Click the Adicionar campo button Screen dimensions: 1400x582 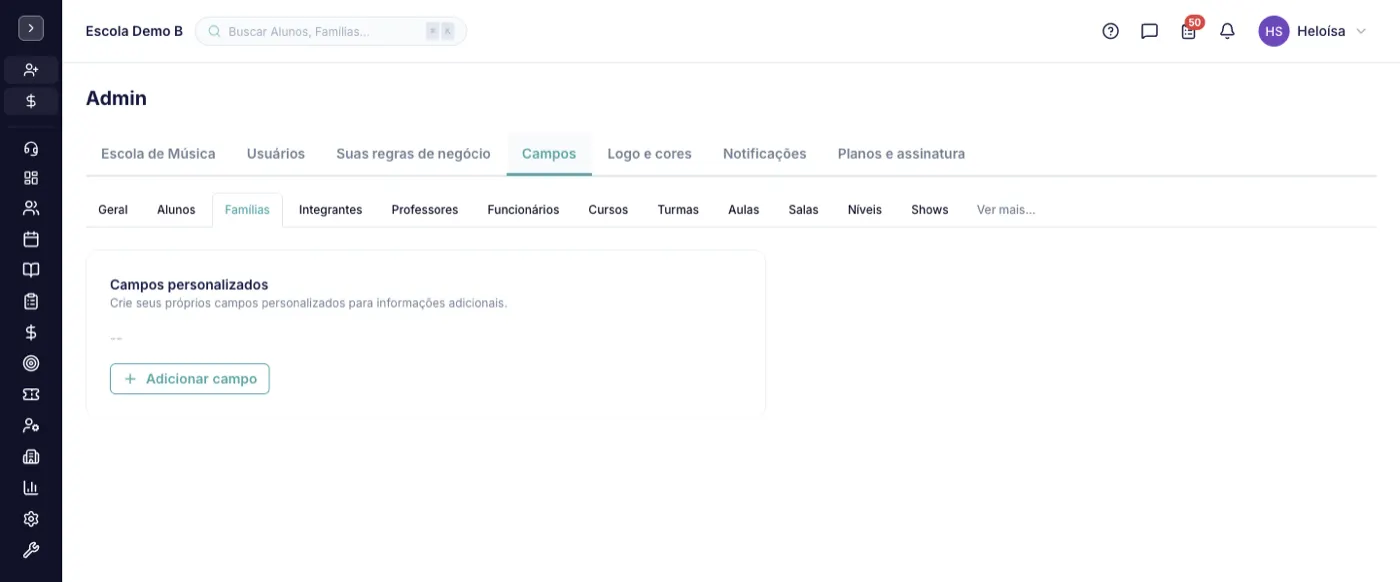pyautogui.click(x=190, y=379)
